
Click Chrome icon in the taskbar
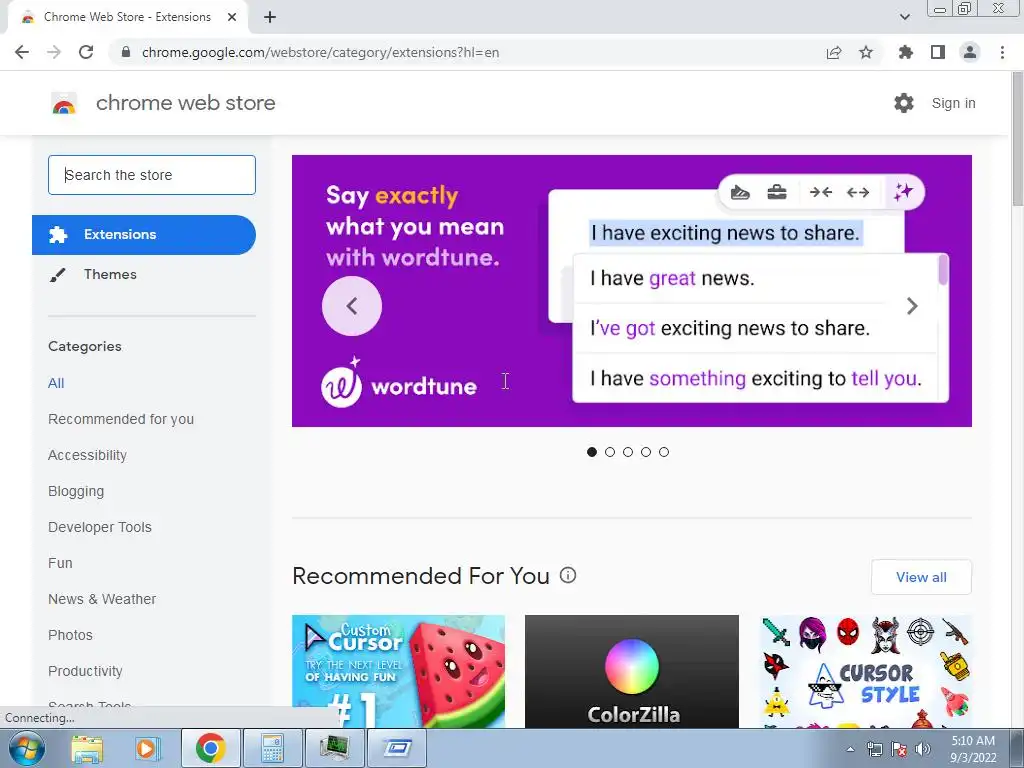pos(210,748)
